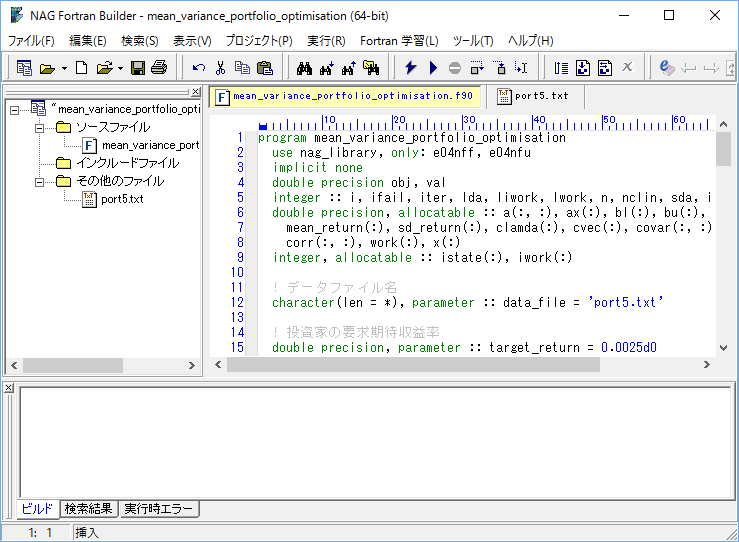Image resolution: width=739 pixels, height=542 pixels.
Task: Switch to the ビルド output tab
Action: [x=37, y=509]
